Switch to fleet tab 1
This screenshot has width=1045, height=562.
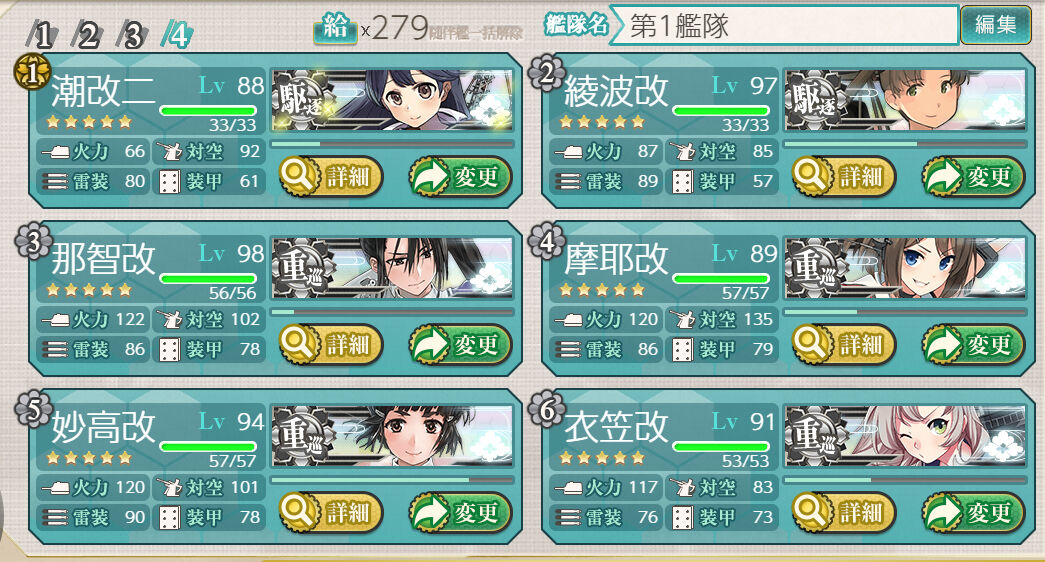pyautogui.click(x=41, y=35)
